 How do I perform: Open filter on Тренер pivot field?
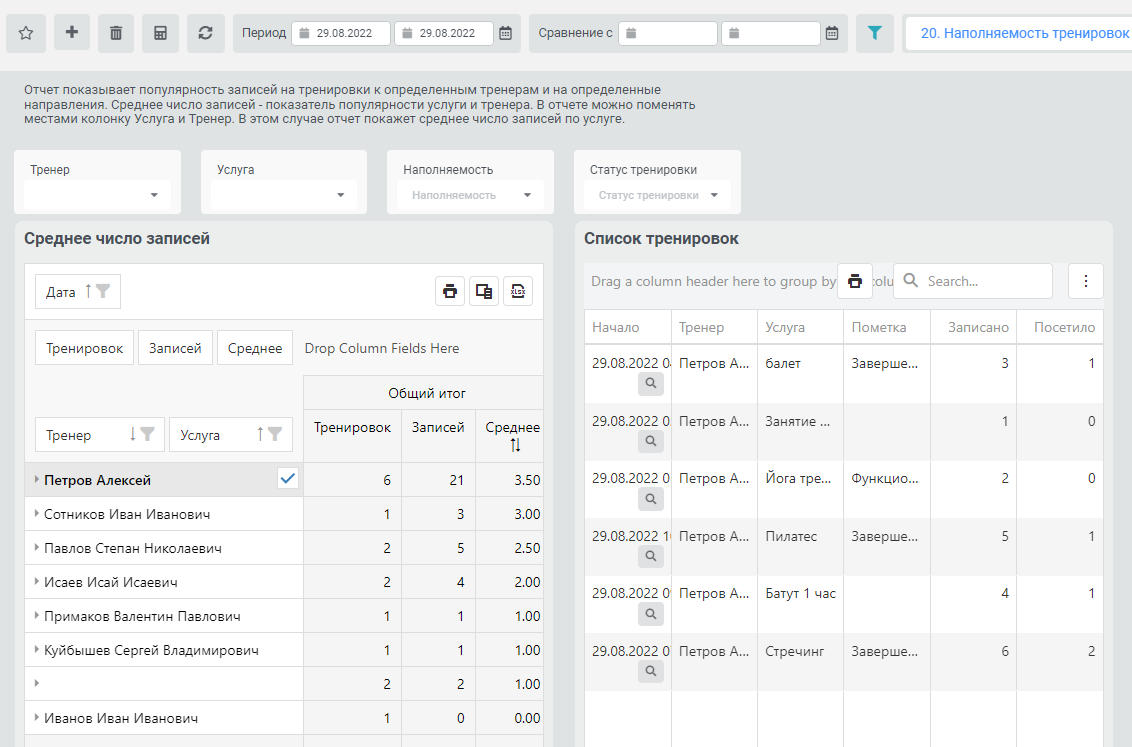click(x=147, y=434)
